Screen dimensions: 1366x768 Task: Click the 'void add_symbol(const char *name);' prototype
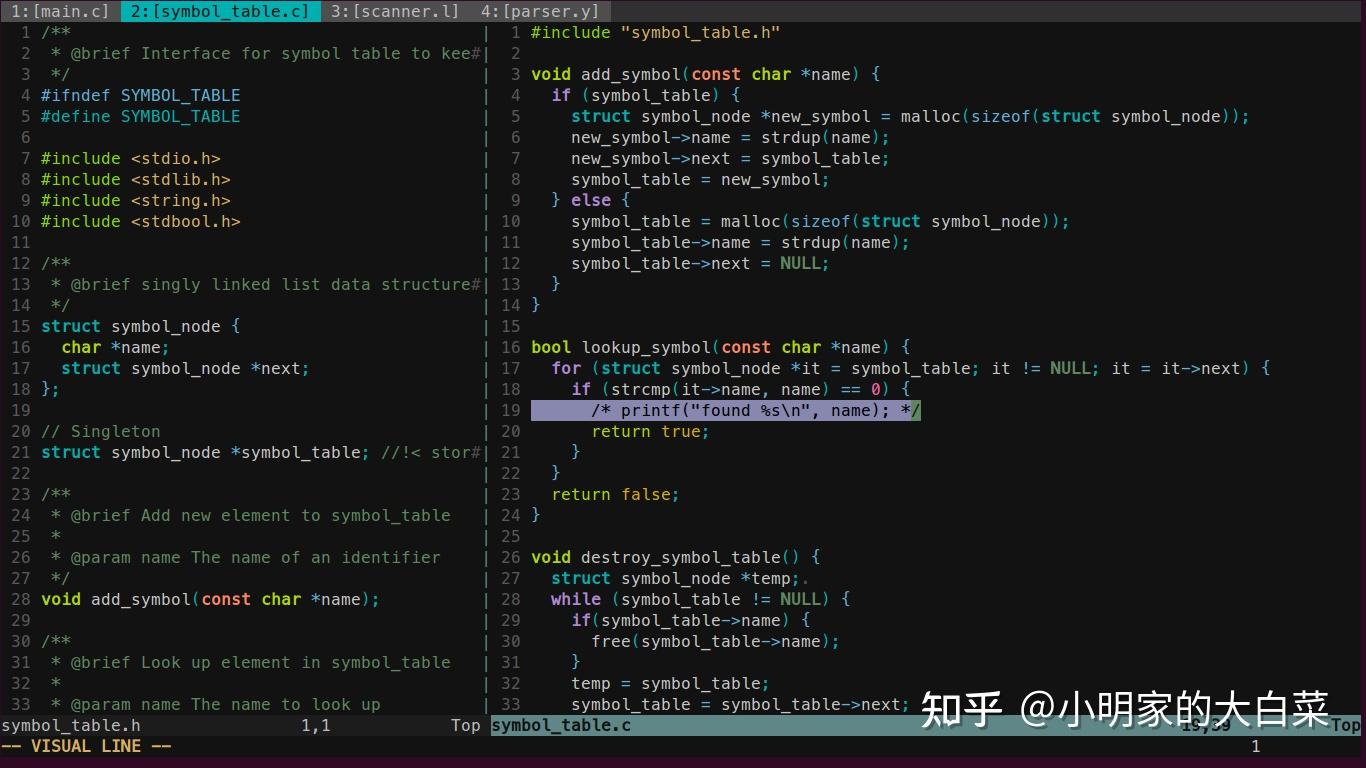click(211, 599)
